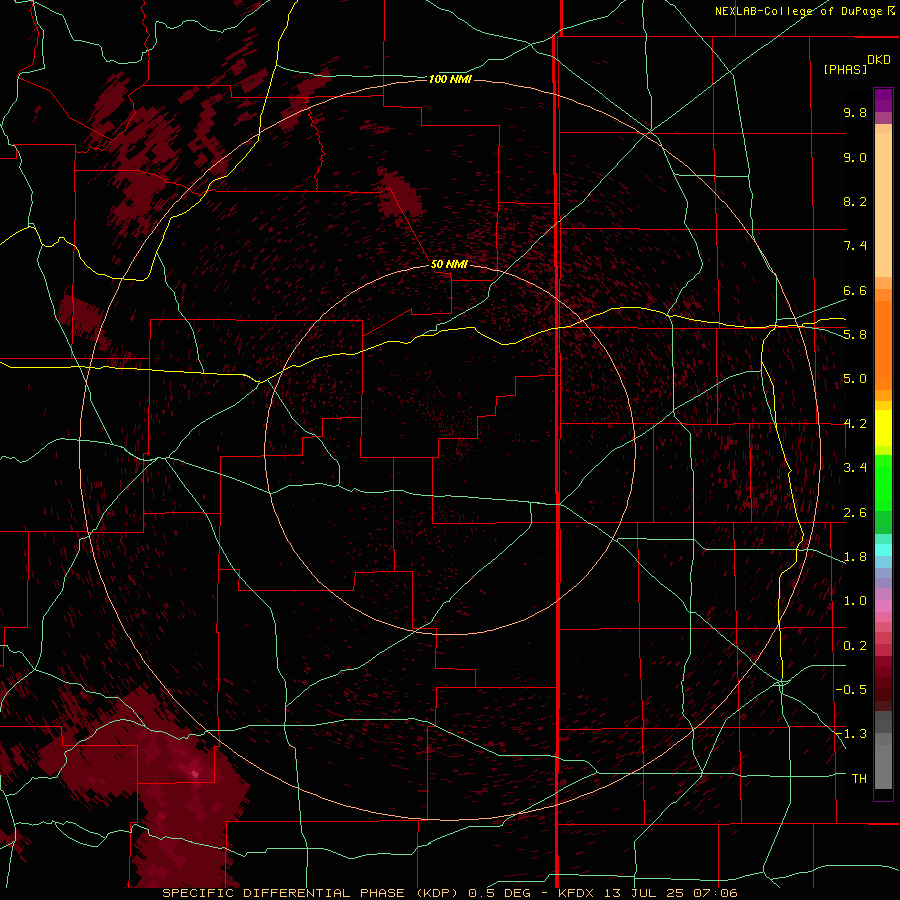The image size is (900, 900).
Task: Select the 9.8 legend value
Action: (855, 112)
